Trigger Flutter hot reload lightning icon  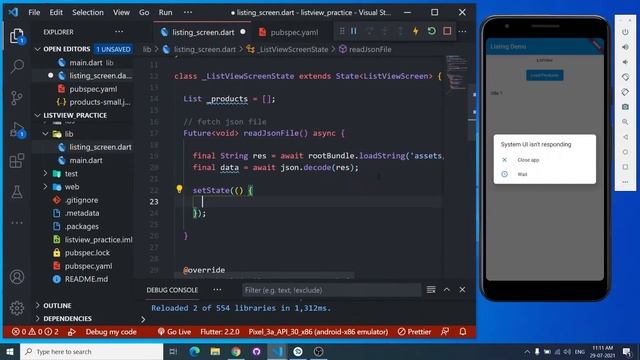coord(416,31)
